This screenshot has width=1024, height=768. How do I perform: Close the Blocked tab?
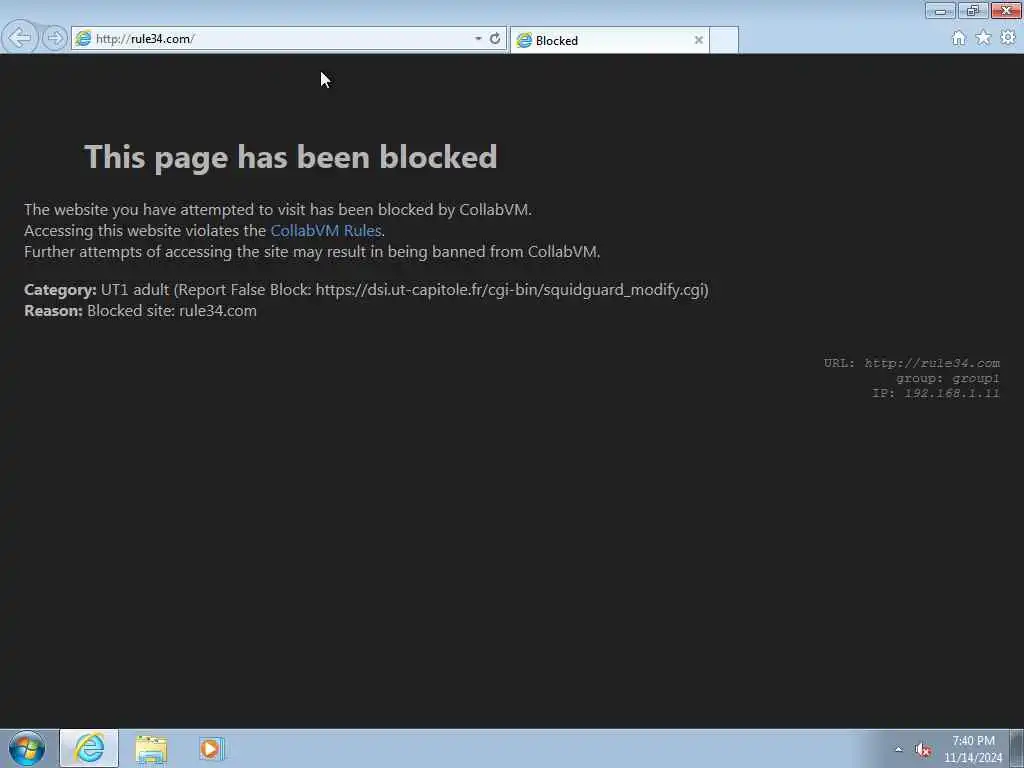698,40
